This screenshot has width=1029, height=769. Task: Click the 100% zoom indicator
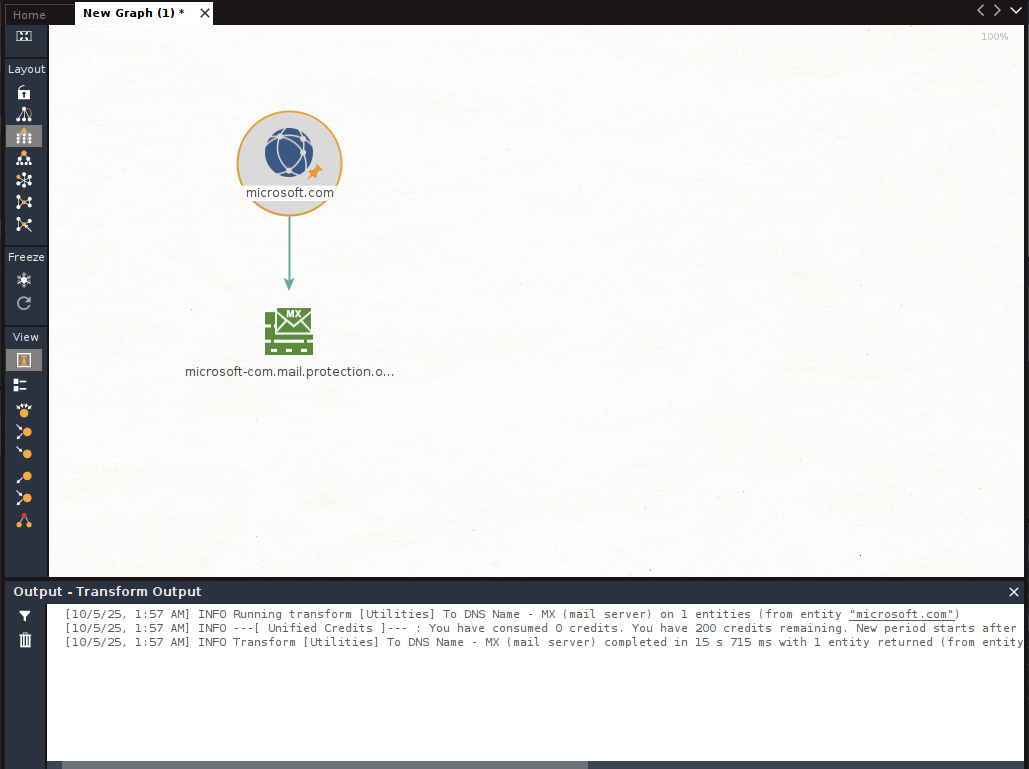994,37
